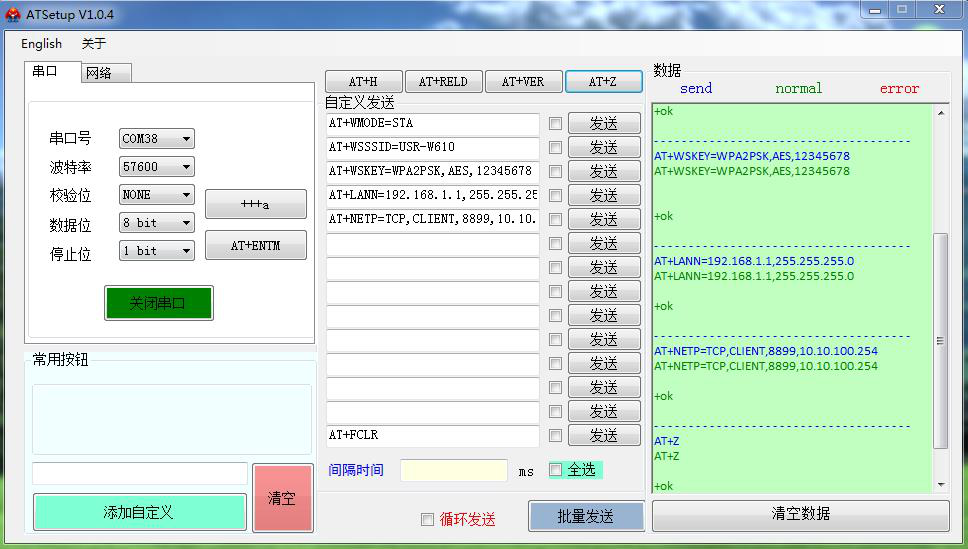
Task: Click the AT+Z restart button
Action: coord(602,82)
